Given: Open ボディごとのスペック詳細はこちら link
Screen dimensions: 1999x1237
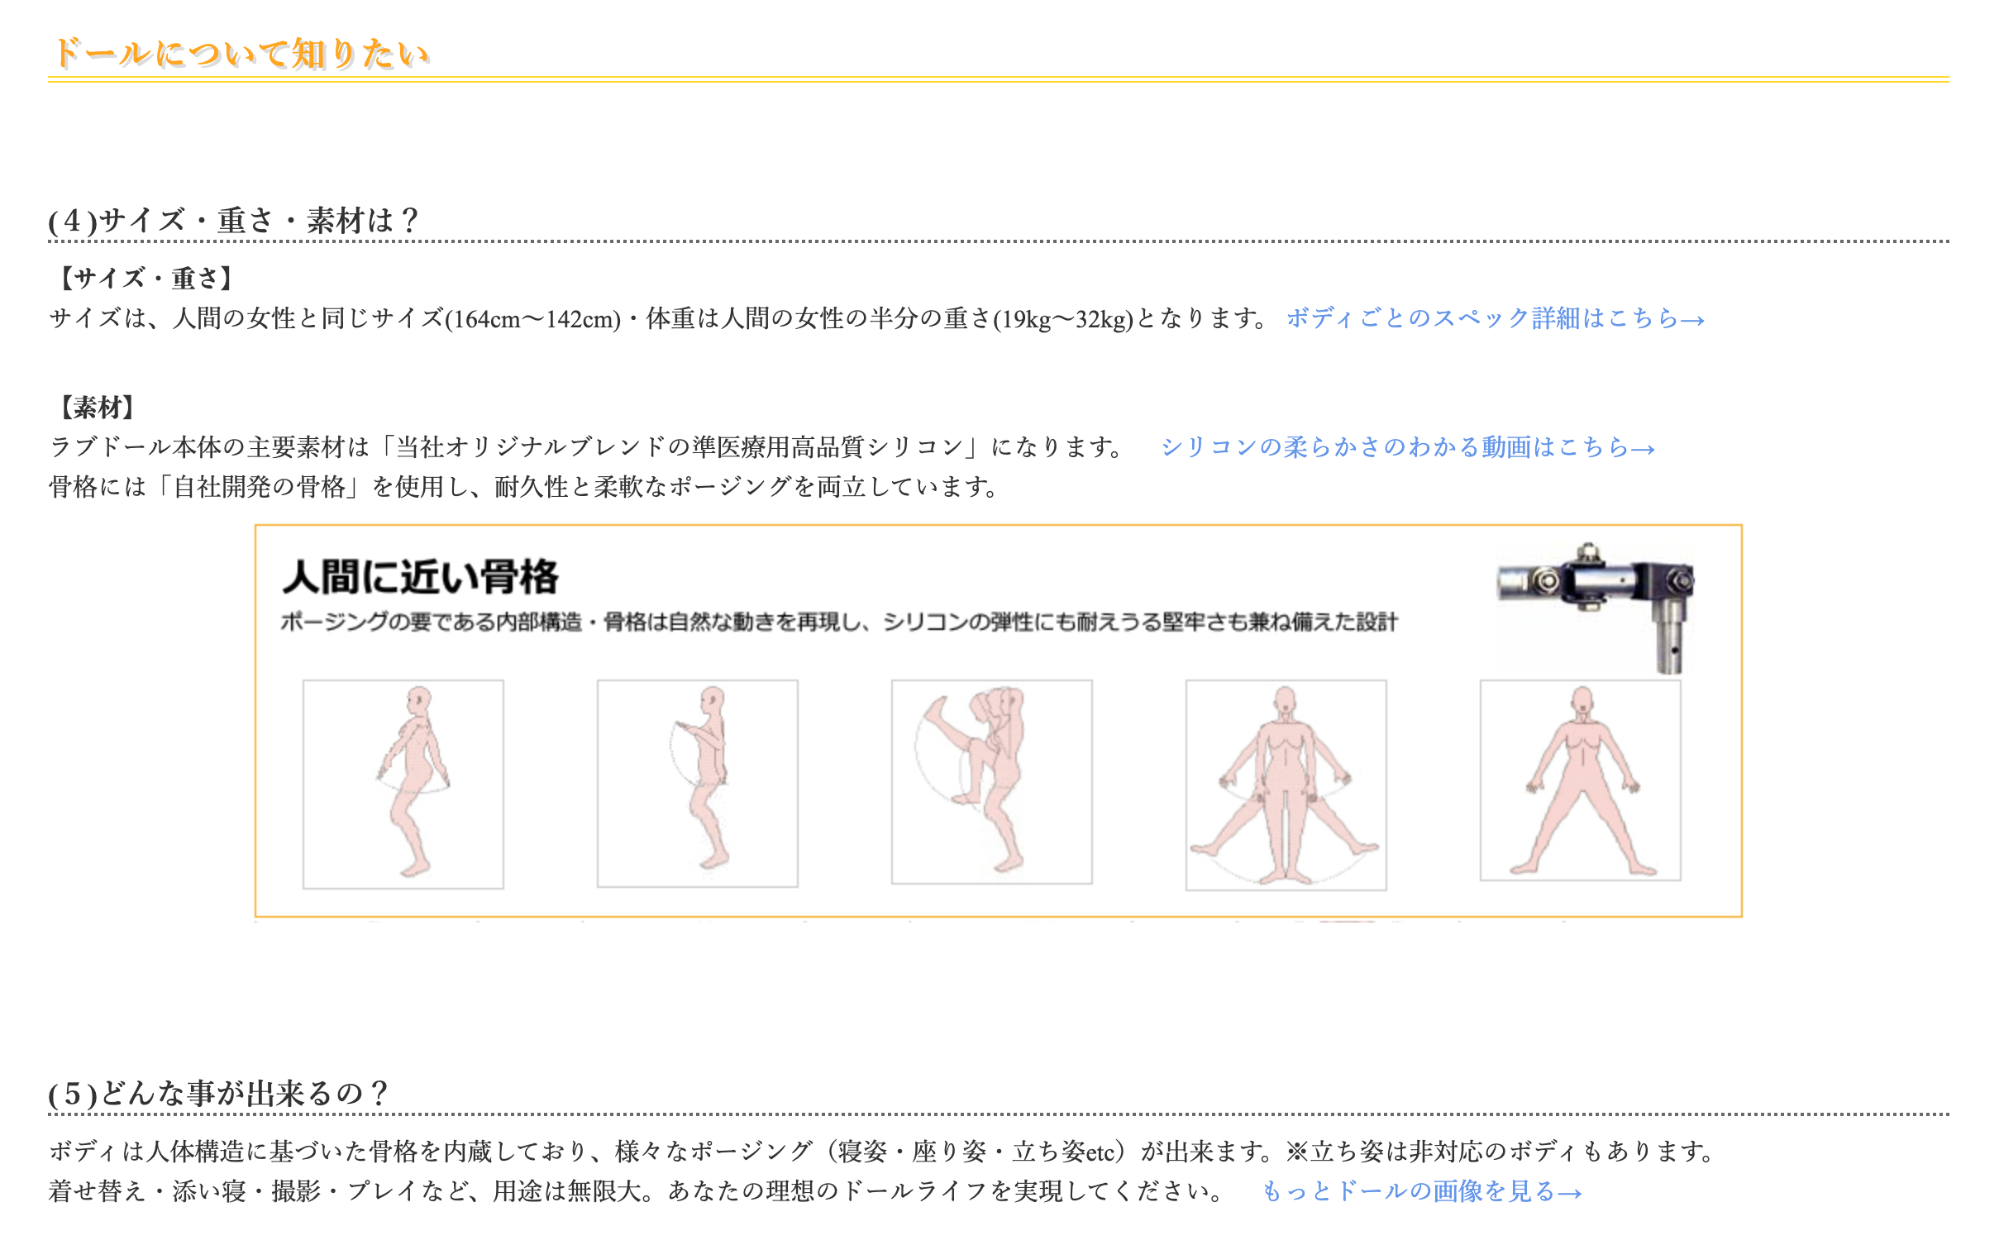Looking at the screenshot, I should click(1494, 319).
